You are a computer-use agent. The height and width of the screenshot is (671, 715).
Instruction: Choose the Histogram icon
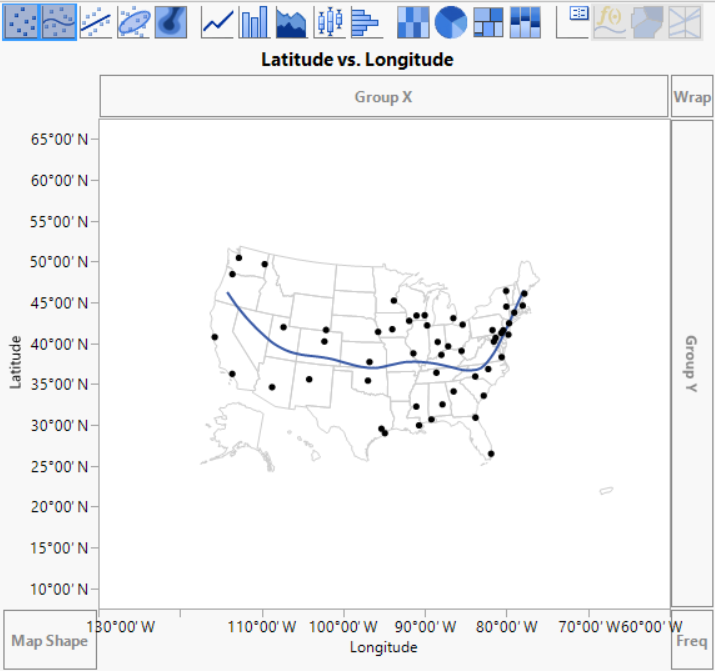(x=365, y=20)
